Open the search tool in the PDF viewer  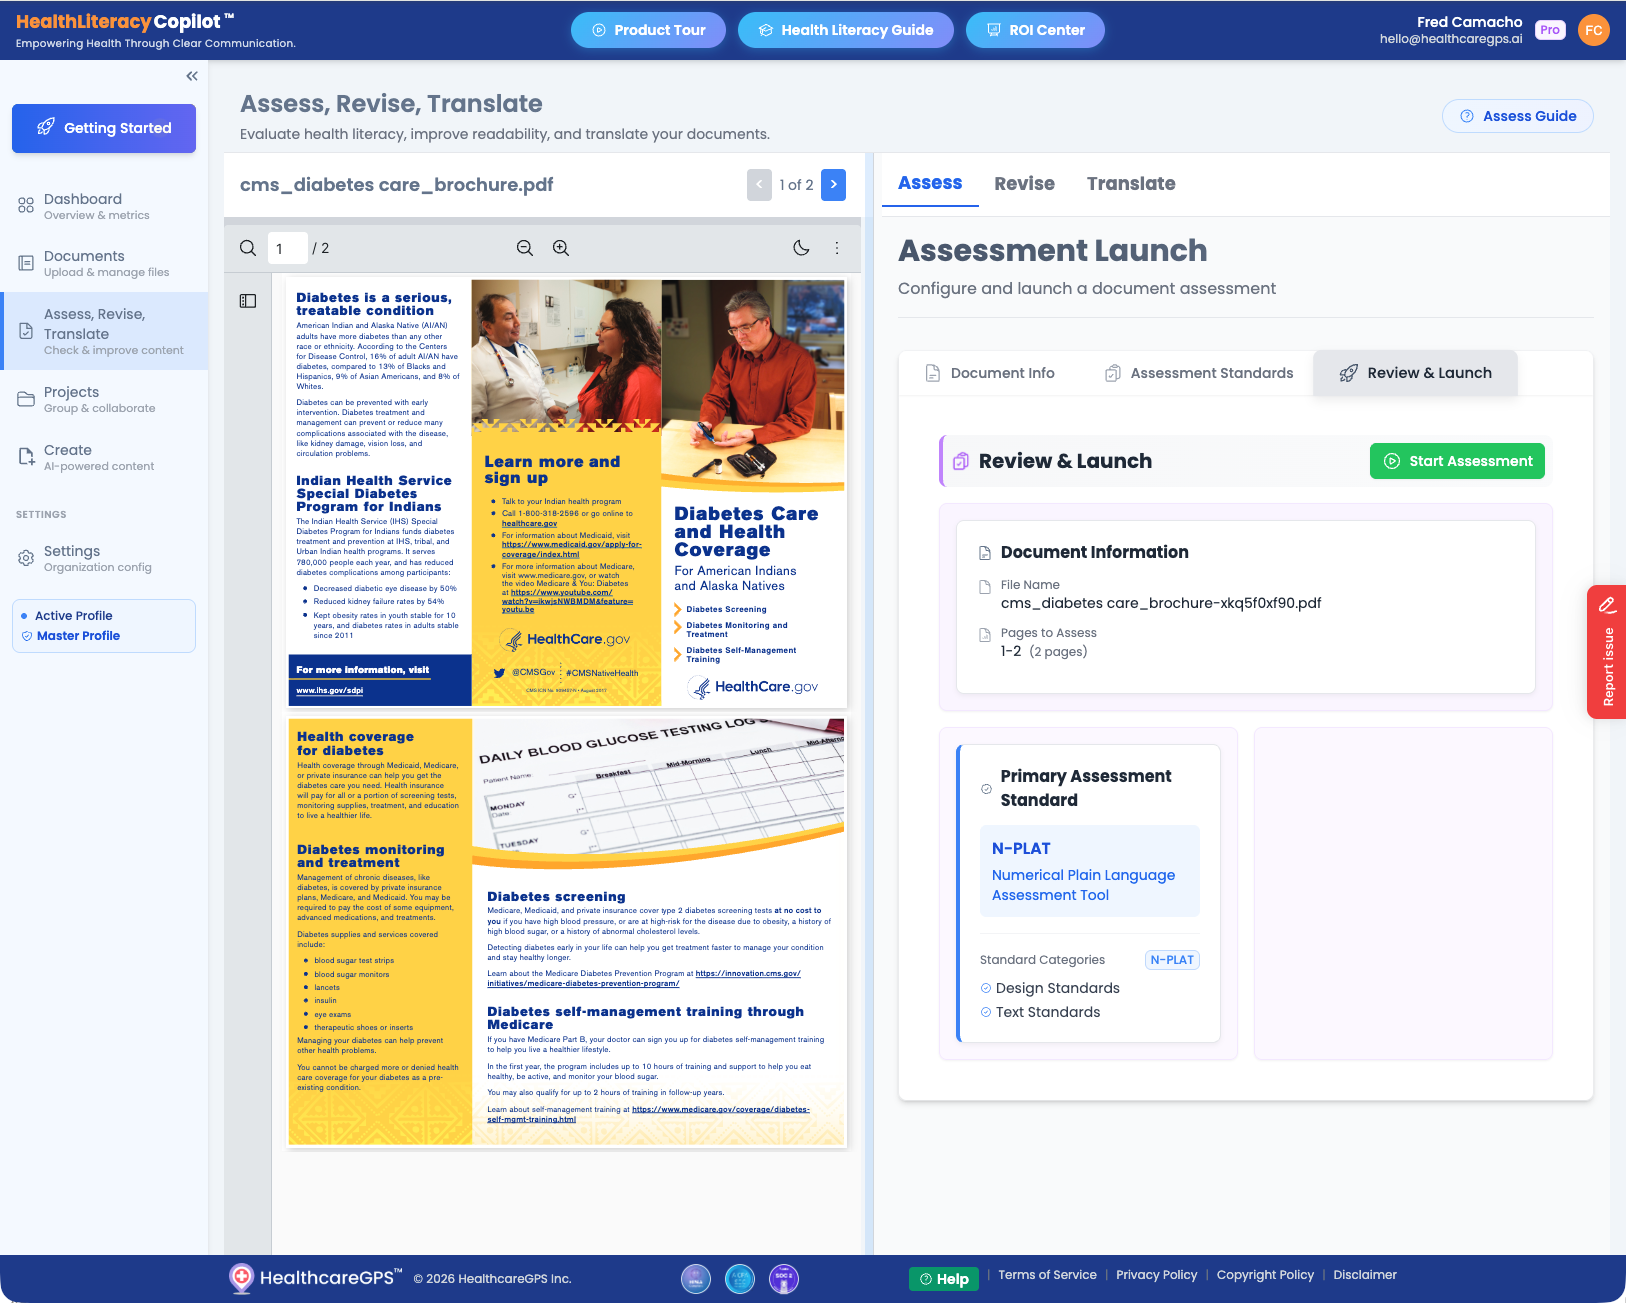click(247, 247)
